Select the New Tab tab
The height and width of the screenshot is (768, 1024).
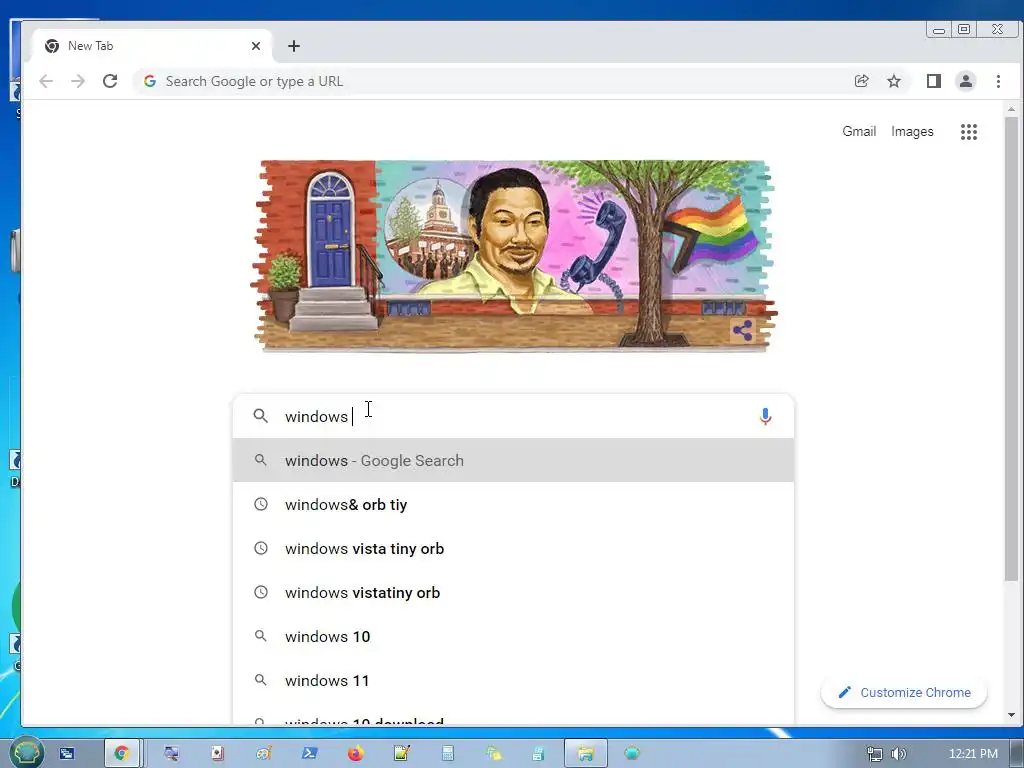(x=152, y=46)
